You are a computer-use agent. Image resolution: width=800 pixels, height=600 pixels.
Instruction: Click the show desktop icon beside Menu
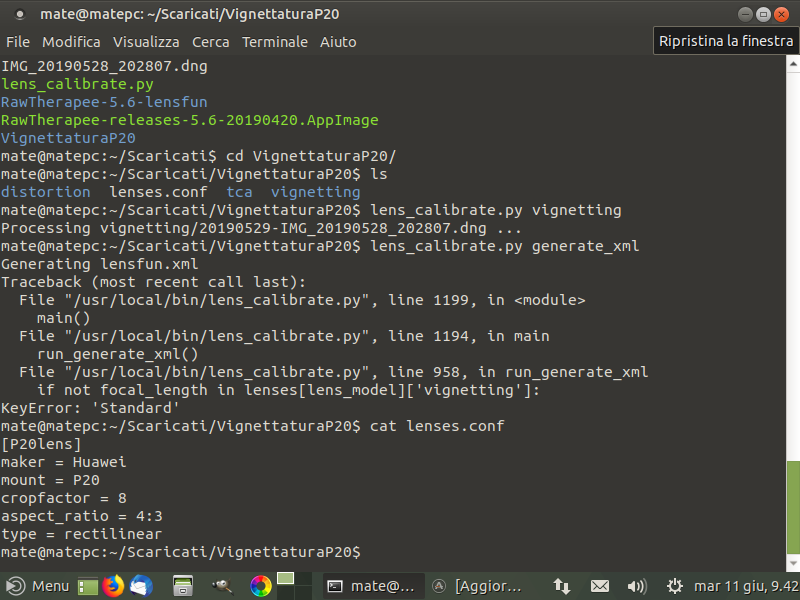point(88,587)
